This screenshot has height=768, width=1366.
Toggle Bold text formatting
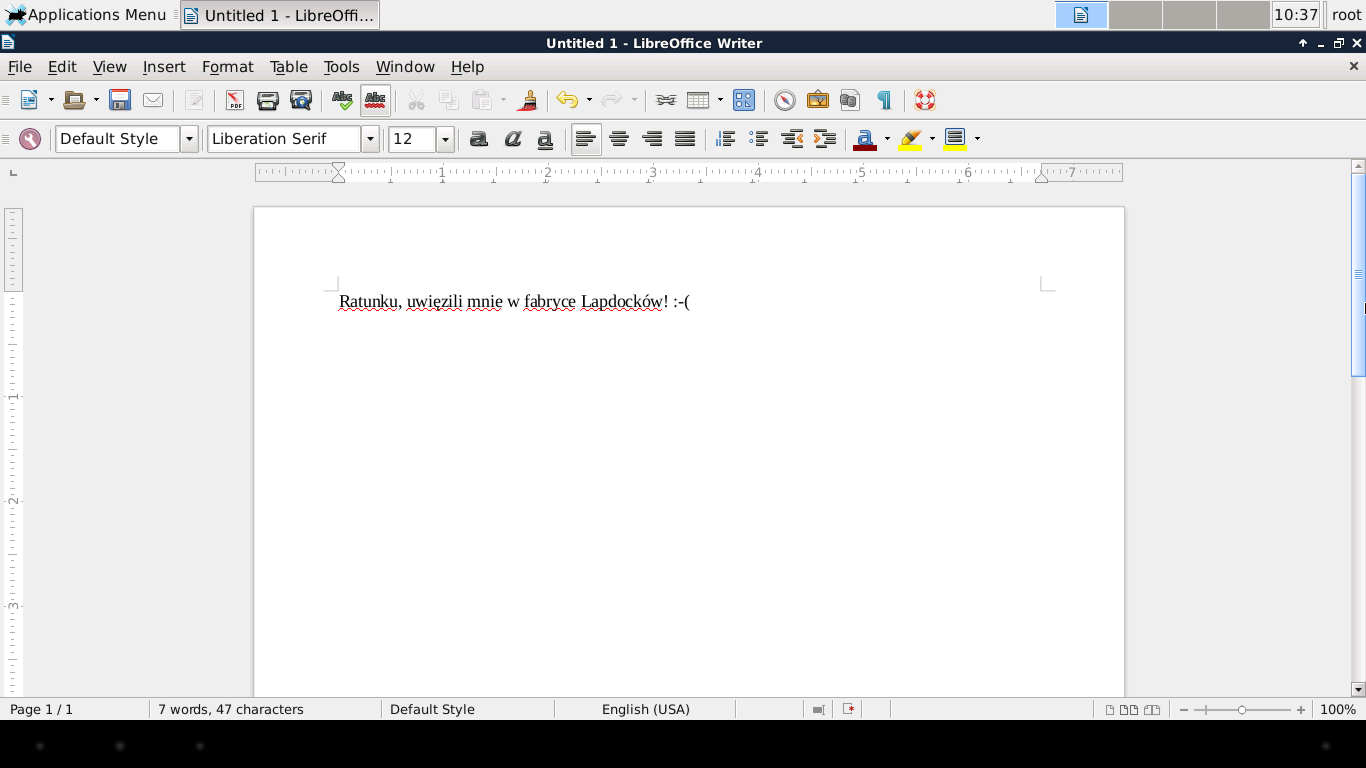click(479, 139)
